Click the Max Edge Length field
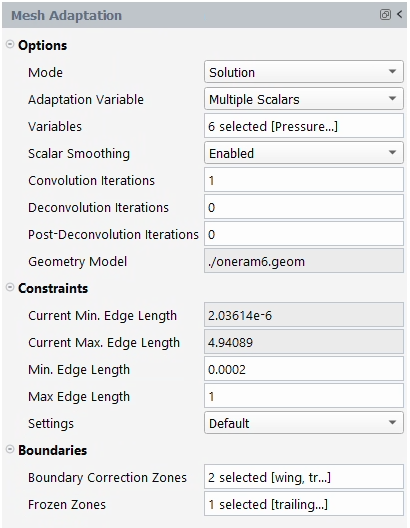The image size is (410, 528). [x=304, y=396]
